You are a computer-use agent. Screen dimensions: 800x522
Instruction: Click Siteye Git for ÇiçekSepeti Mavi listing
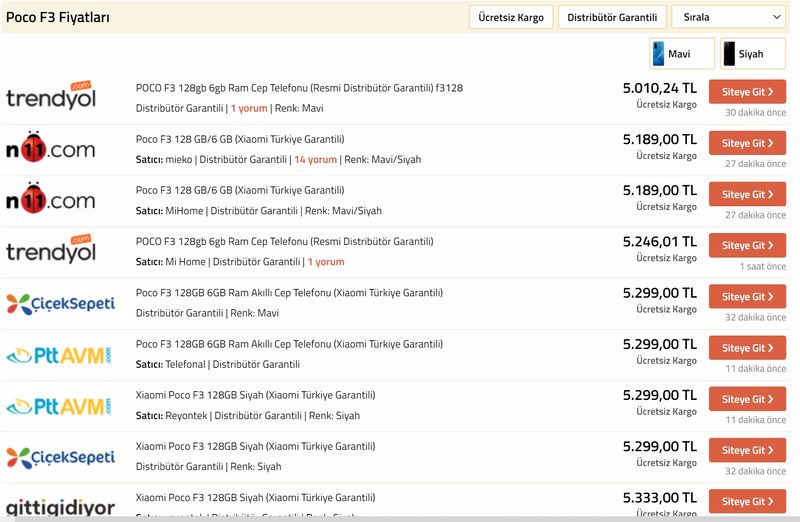coord(747,296)
